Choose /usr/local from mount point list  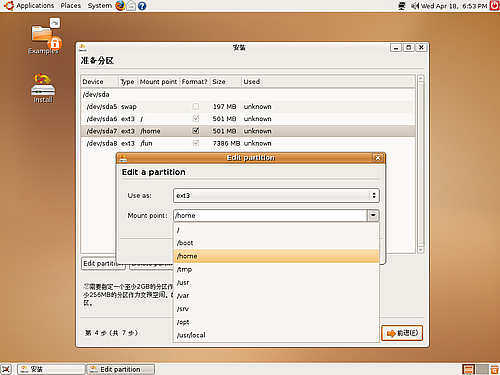click(x=277, y=335)
